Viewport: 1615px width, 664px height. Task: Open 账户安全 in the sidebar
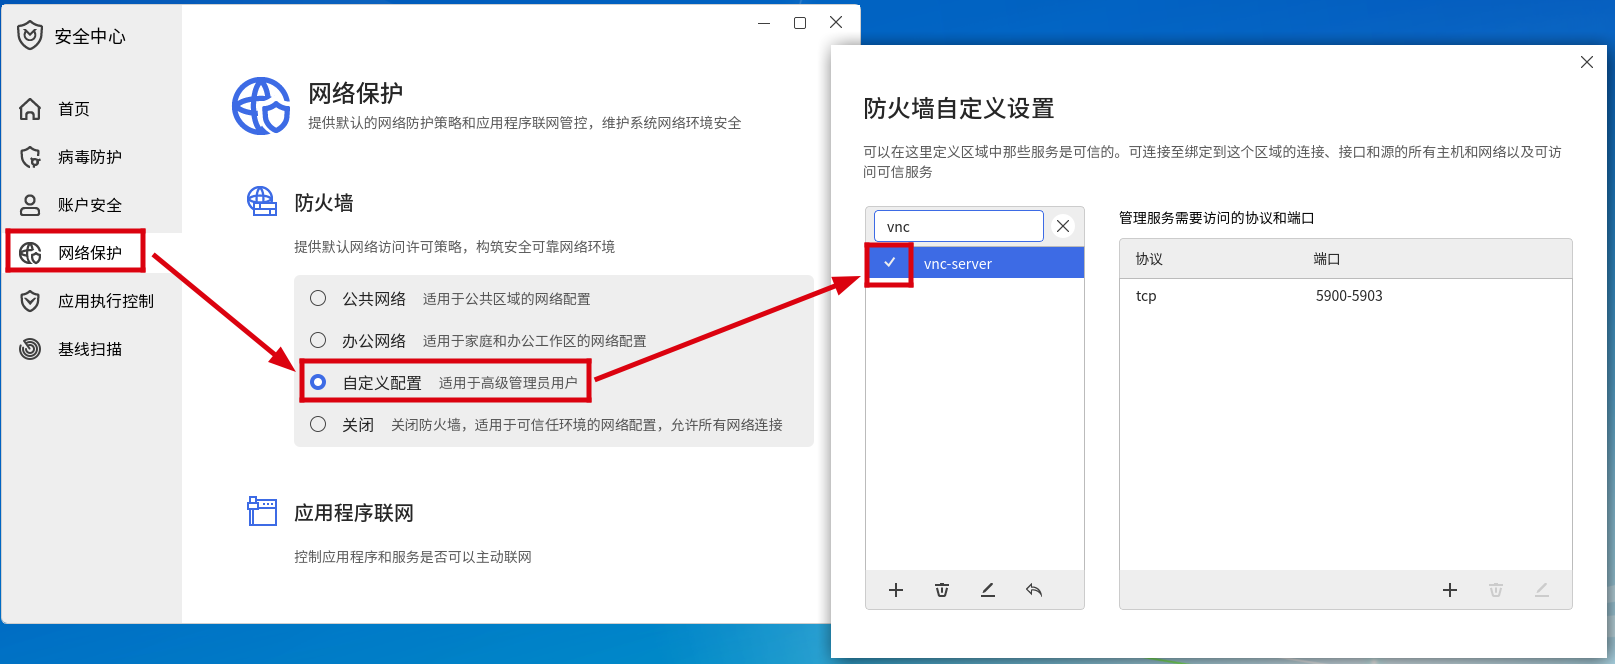point(89,205)
